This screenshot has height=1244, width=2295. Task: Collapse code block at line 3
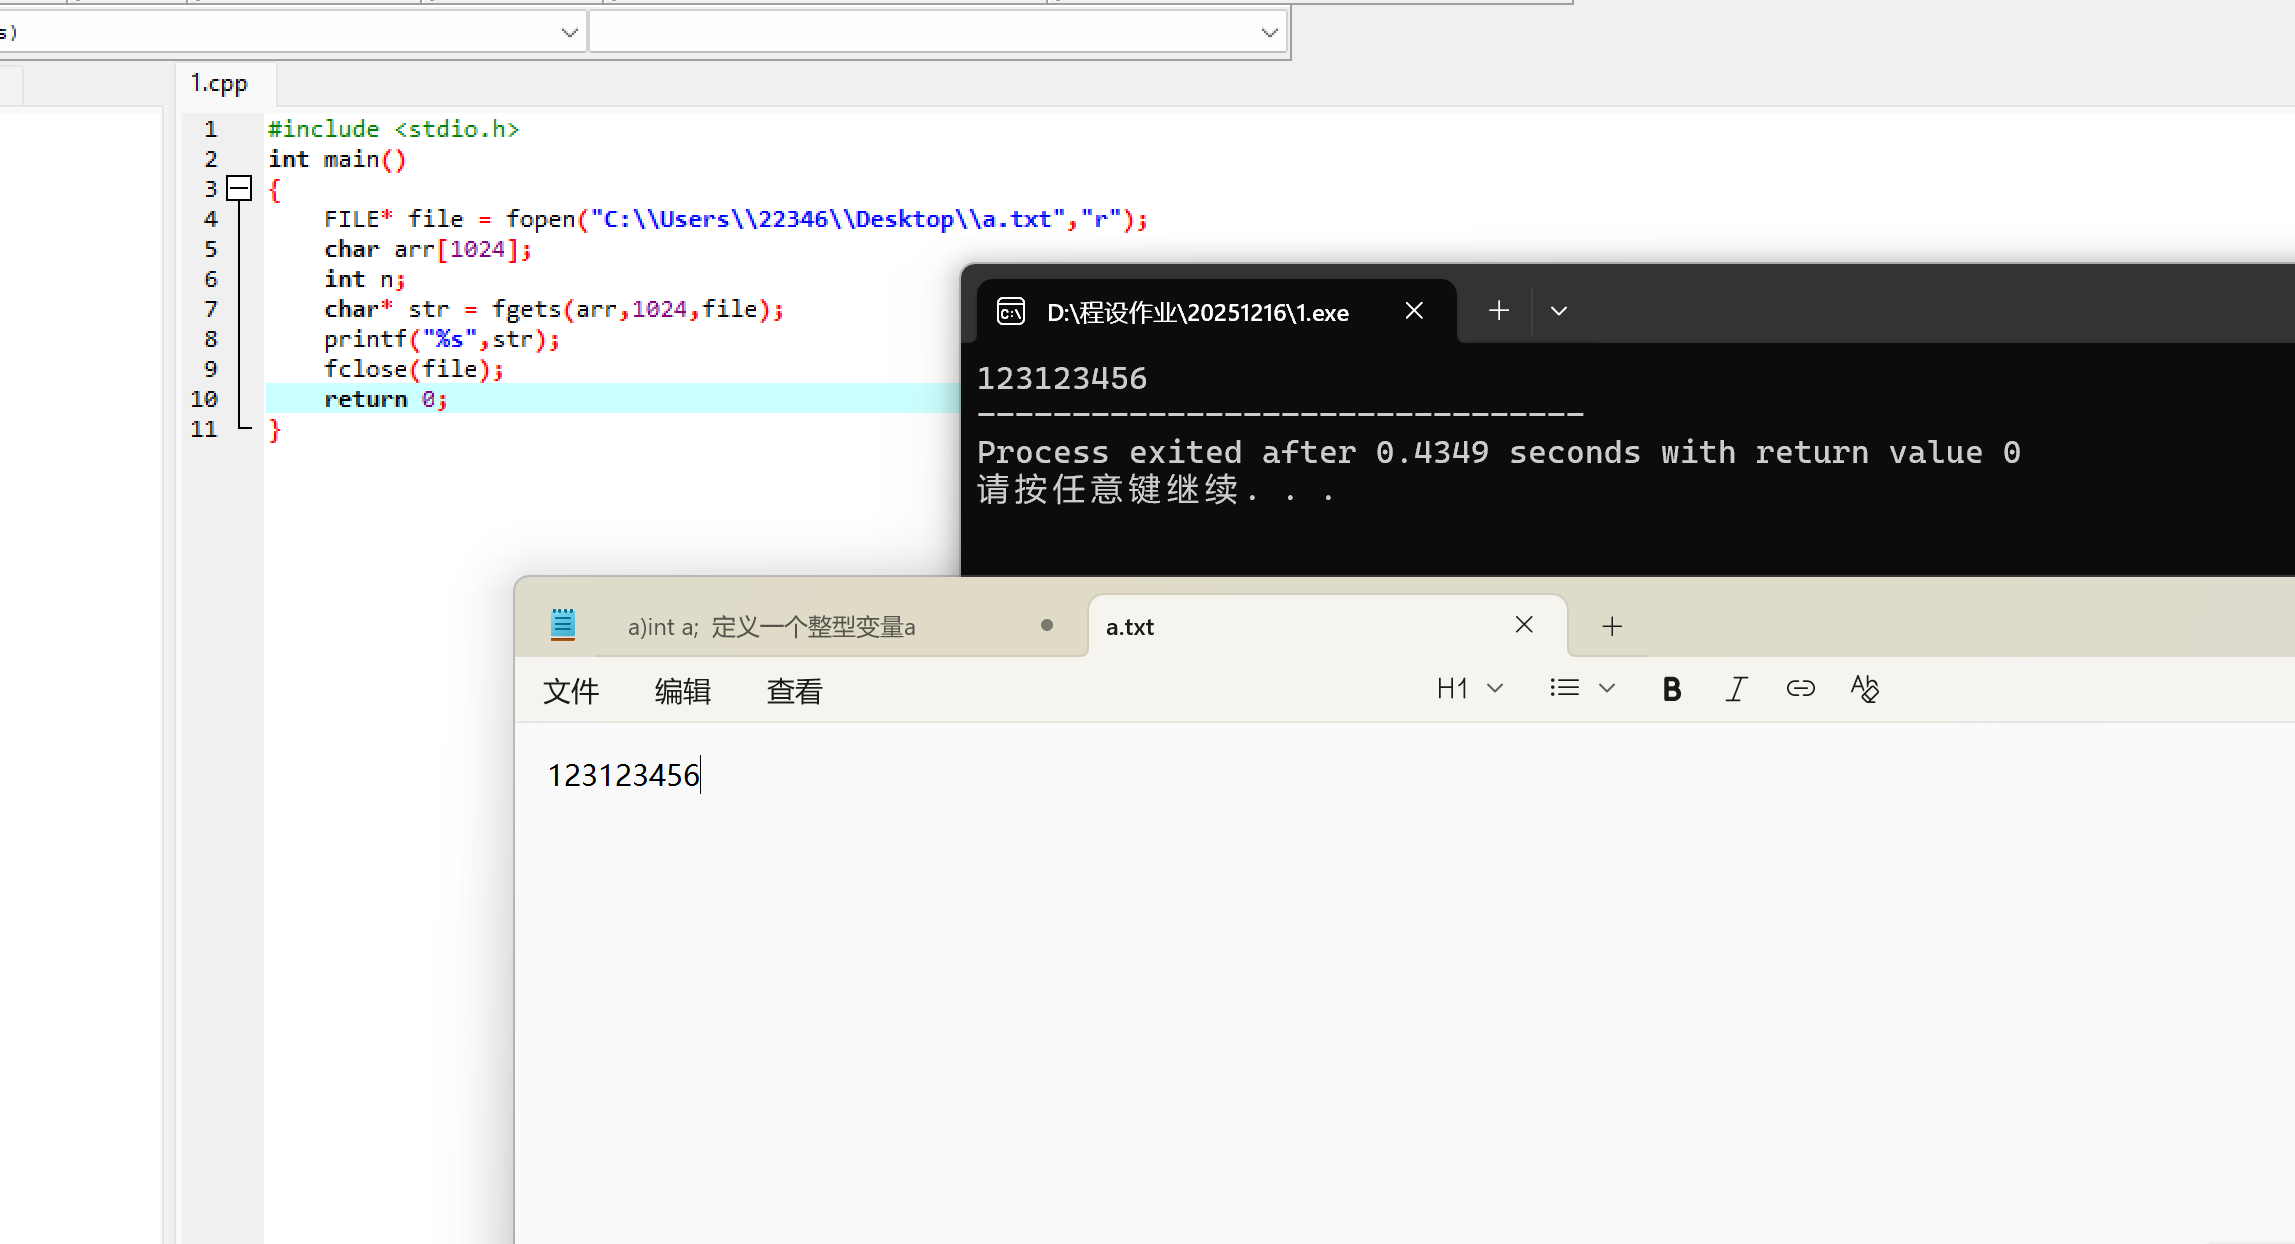[239, 189]
